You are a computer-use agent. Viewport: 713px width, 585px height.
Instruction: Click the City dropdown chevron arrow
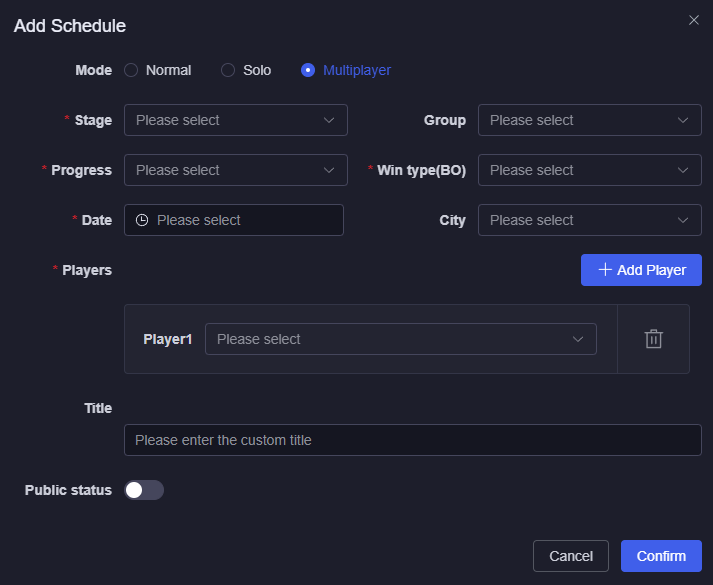pos(683,220)
